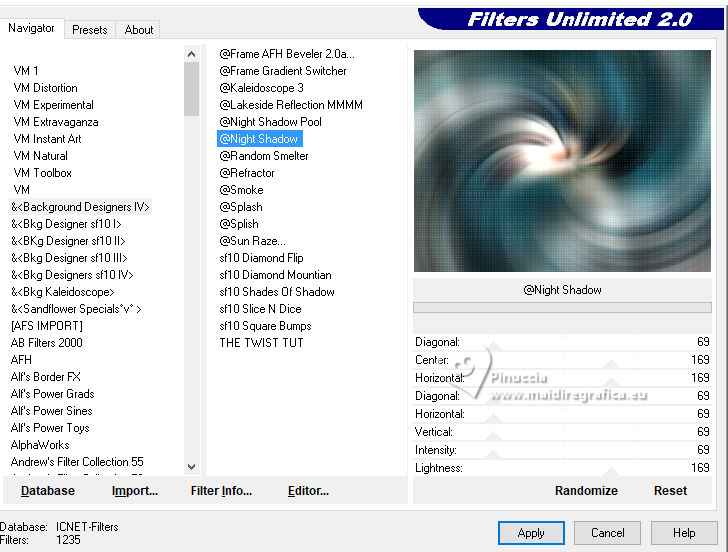Click the category list scroll down arrow

(191, 467)
